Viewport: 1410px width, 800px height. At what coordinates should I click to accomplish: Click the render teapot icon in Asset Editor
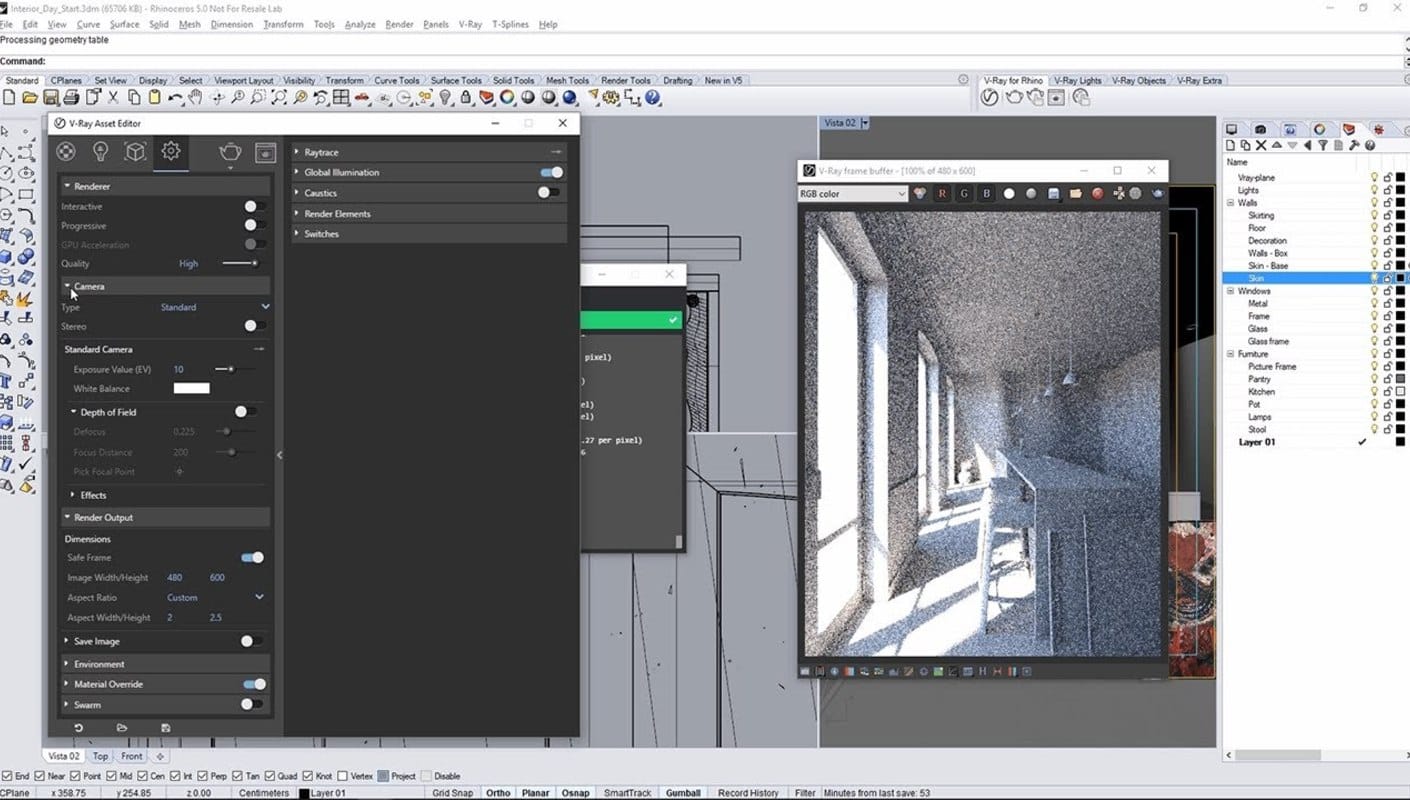coord(230,152)
